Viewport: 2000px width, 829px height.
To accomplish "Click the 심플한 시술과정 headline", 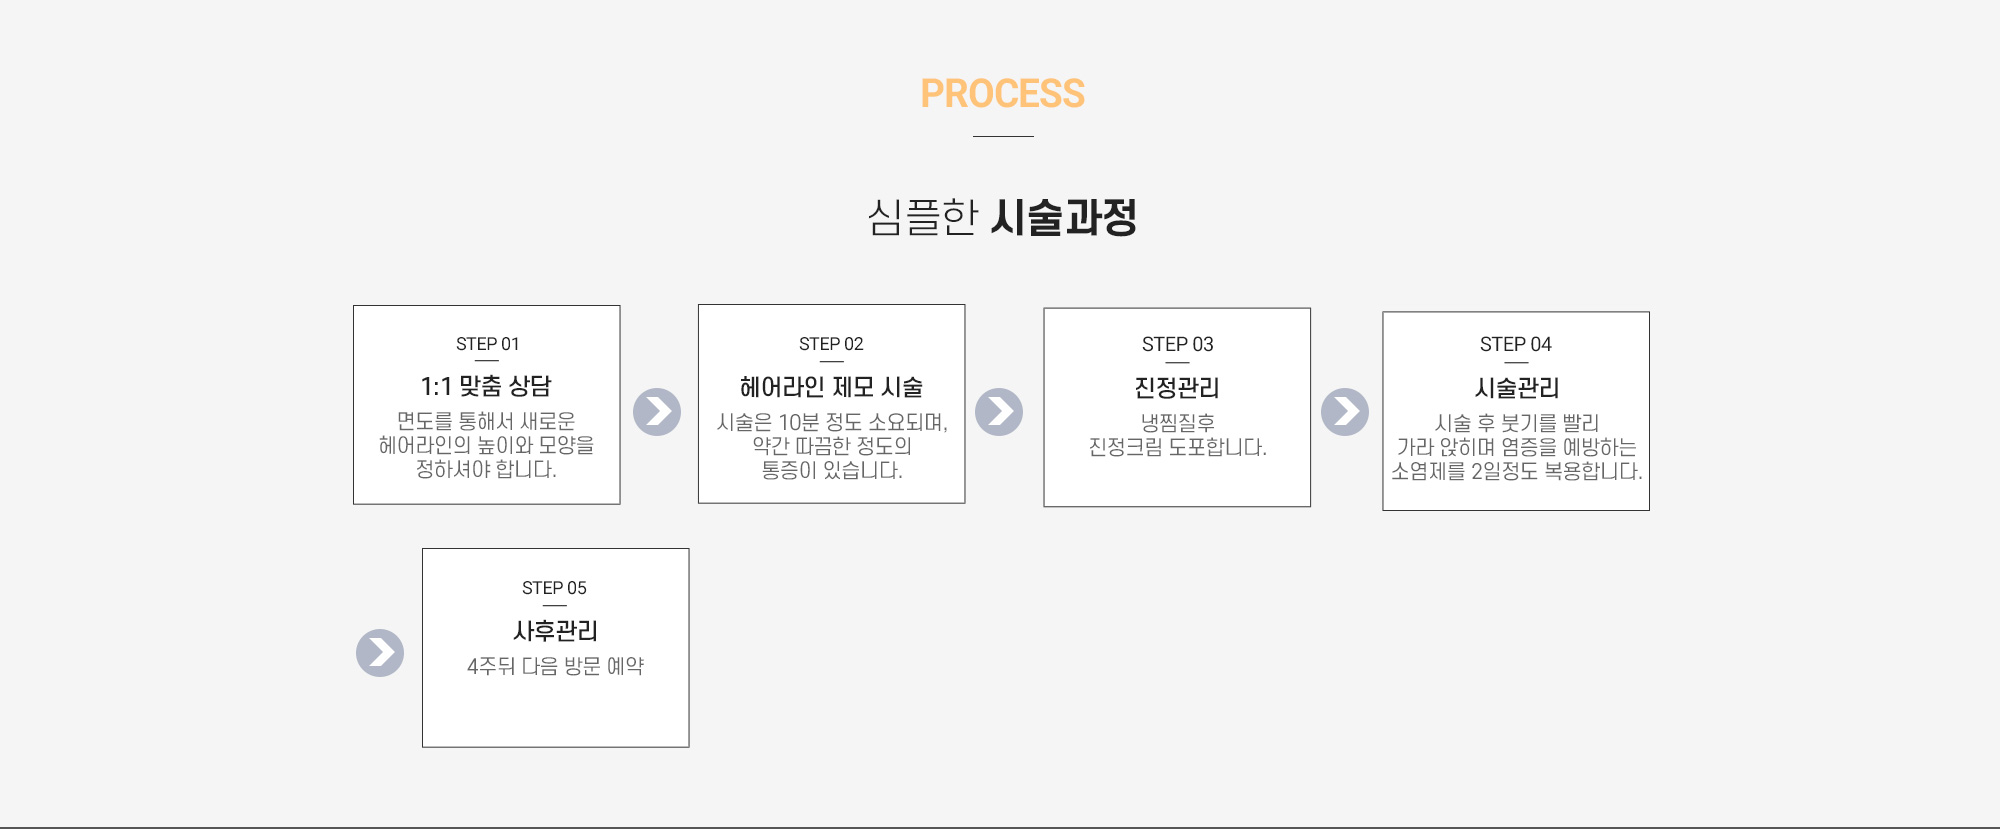I will [1002, 217].
